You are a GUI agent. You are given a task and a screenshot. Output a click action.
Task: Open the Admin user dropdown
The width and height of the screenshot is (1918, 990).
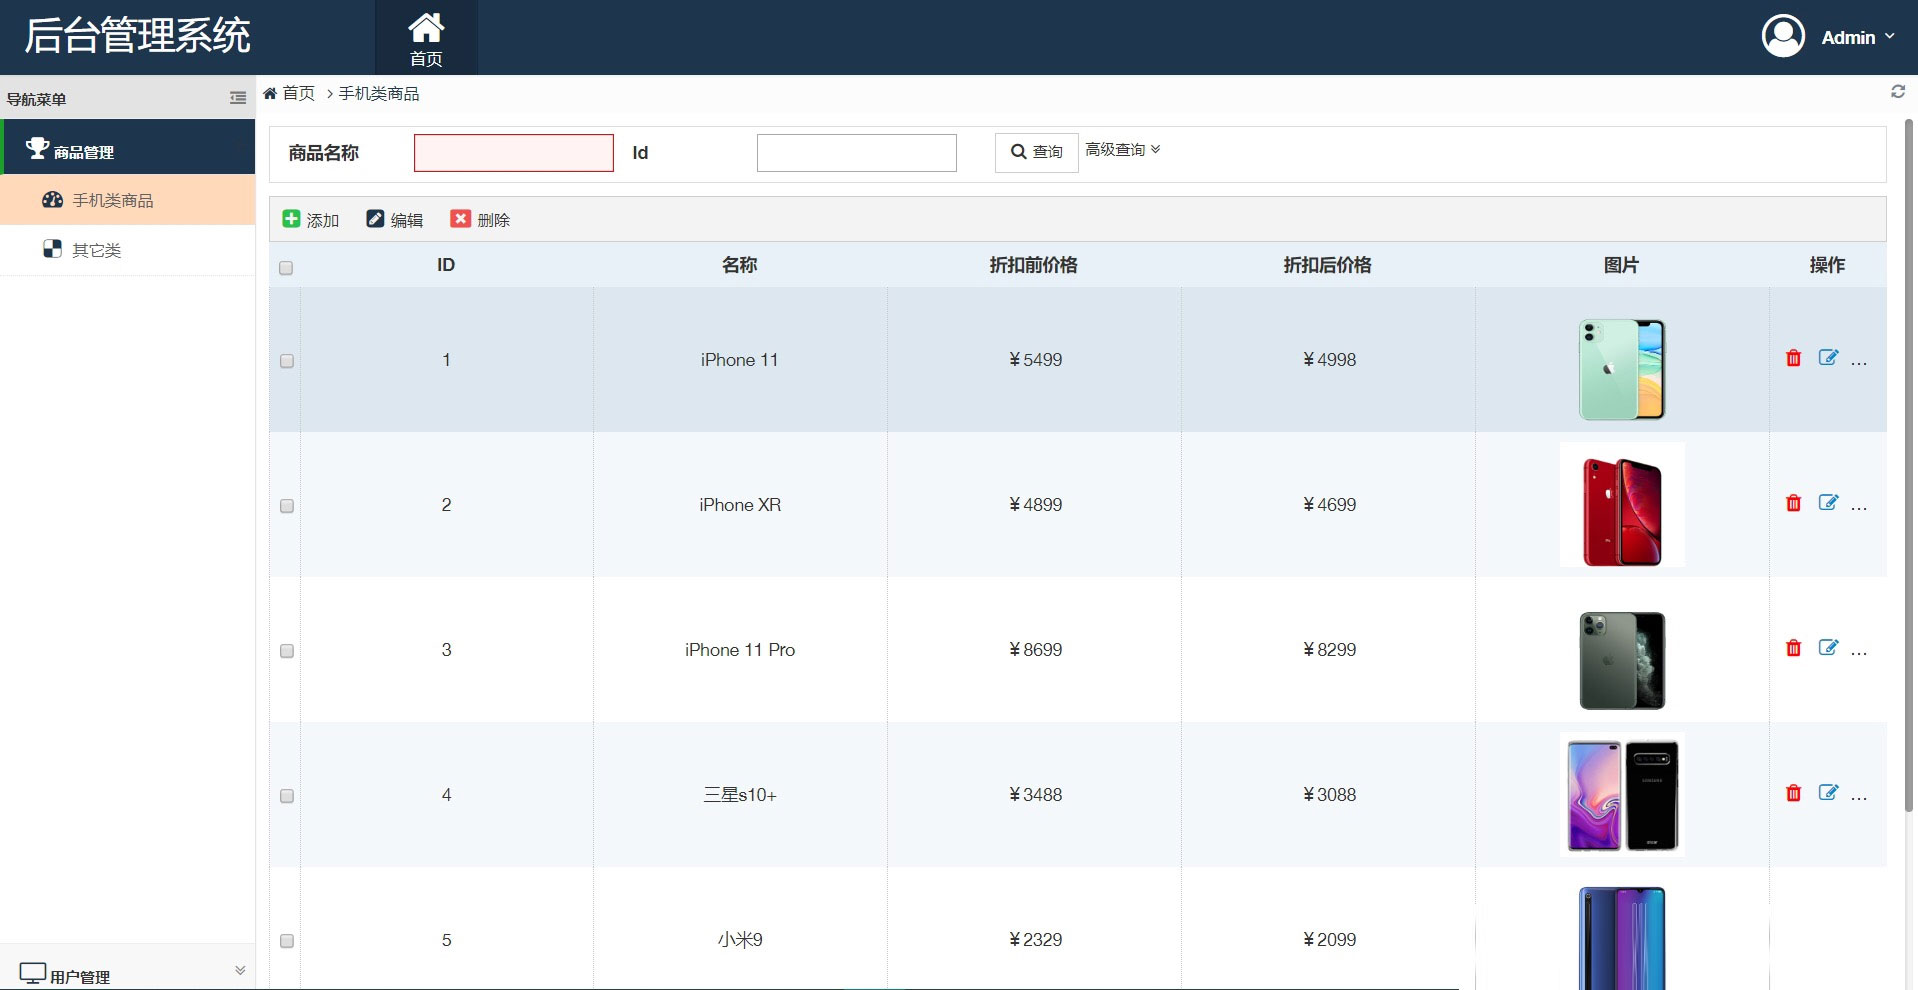coord(1828,37)
